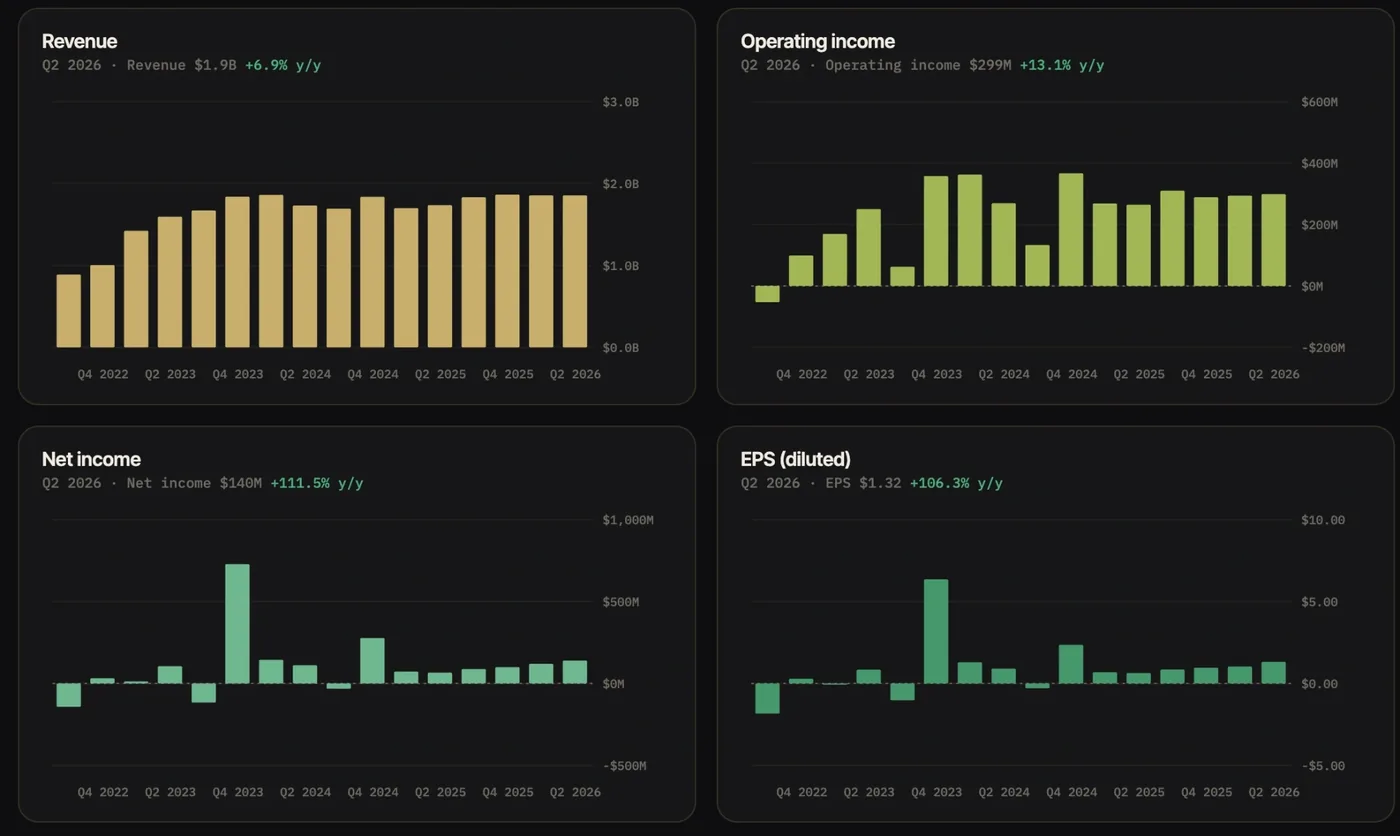The image size is (1400, 836).
Task: Select the Q4 2024 bar in Net income chart
Action: tap(372, 661)
